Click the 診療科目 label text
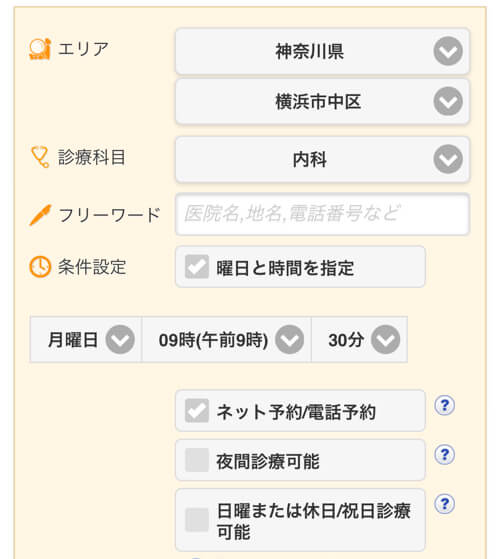 92,157
